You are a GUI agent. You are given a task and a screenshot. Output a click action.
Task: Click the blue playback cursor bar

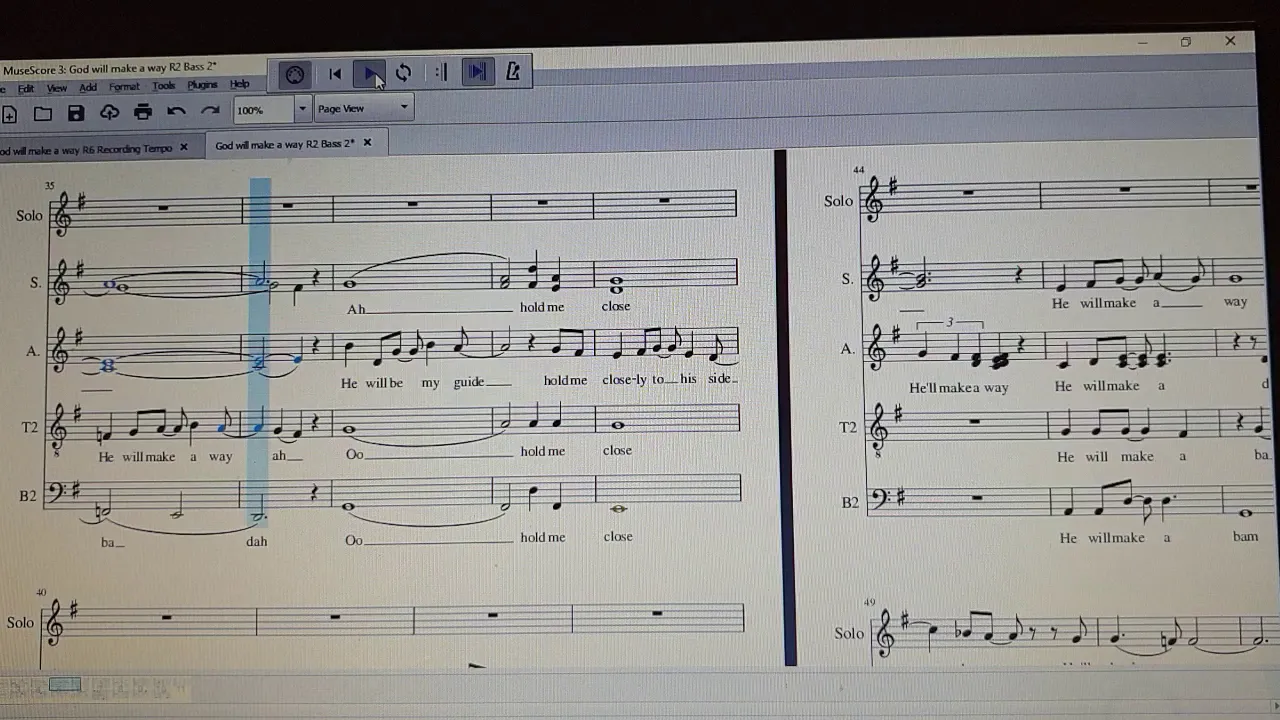pyautogui.click(x=260, y=350)
